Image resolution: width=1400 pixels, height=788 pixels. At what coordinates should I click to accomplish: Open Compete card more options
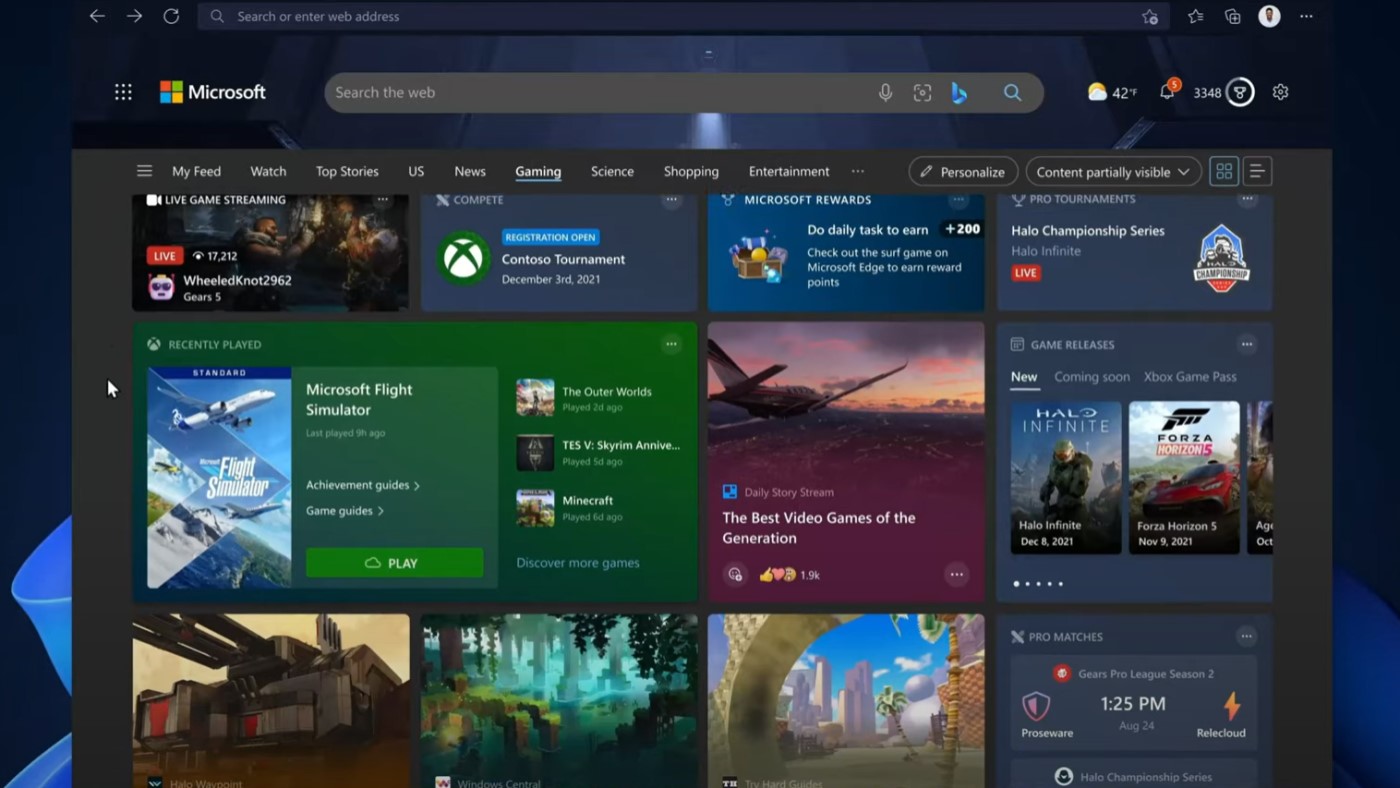click(x=671, y=199)
